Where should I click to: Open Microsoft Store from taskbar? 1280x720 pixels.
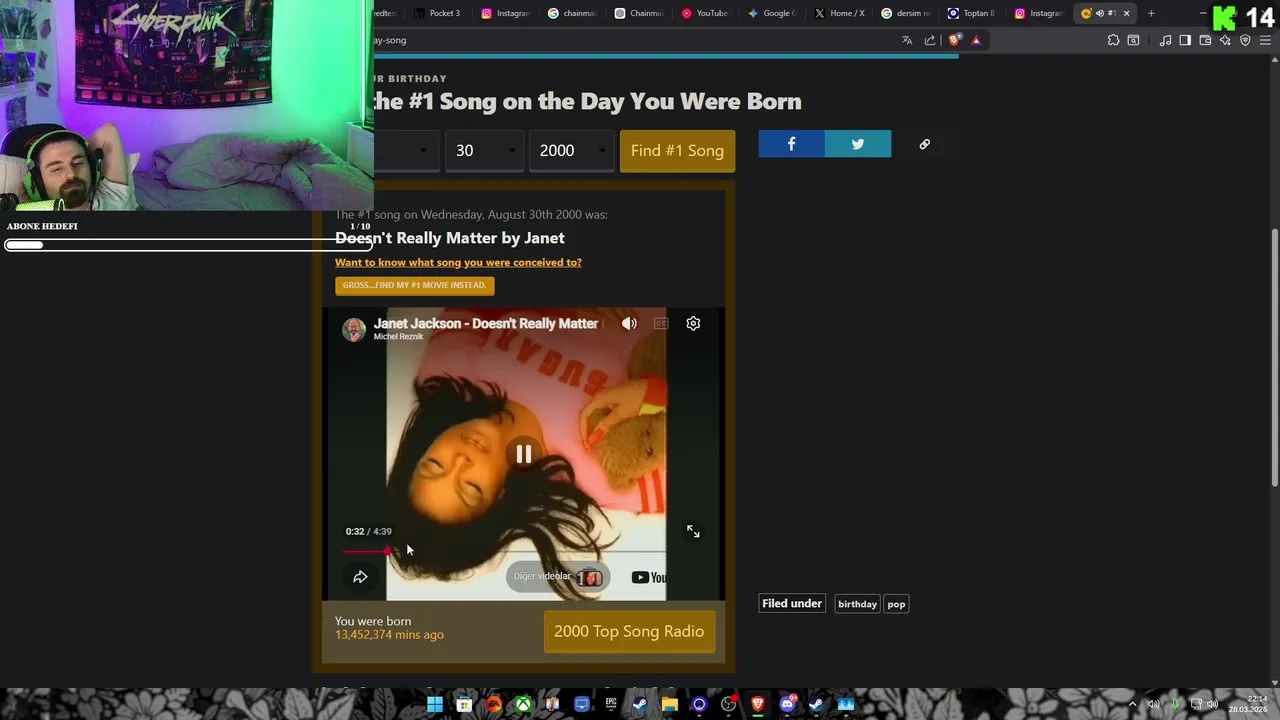(464, 704)
